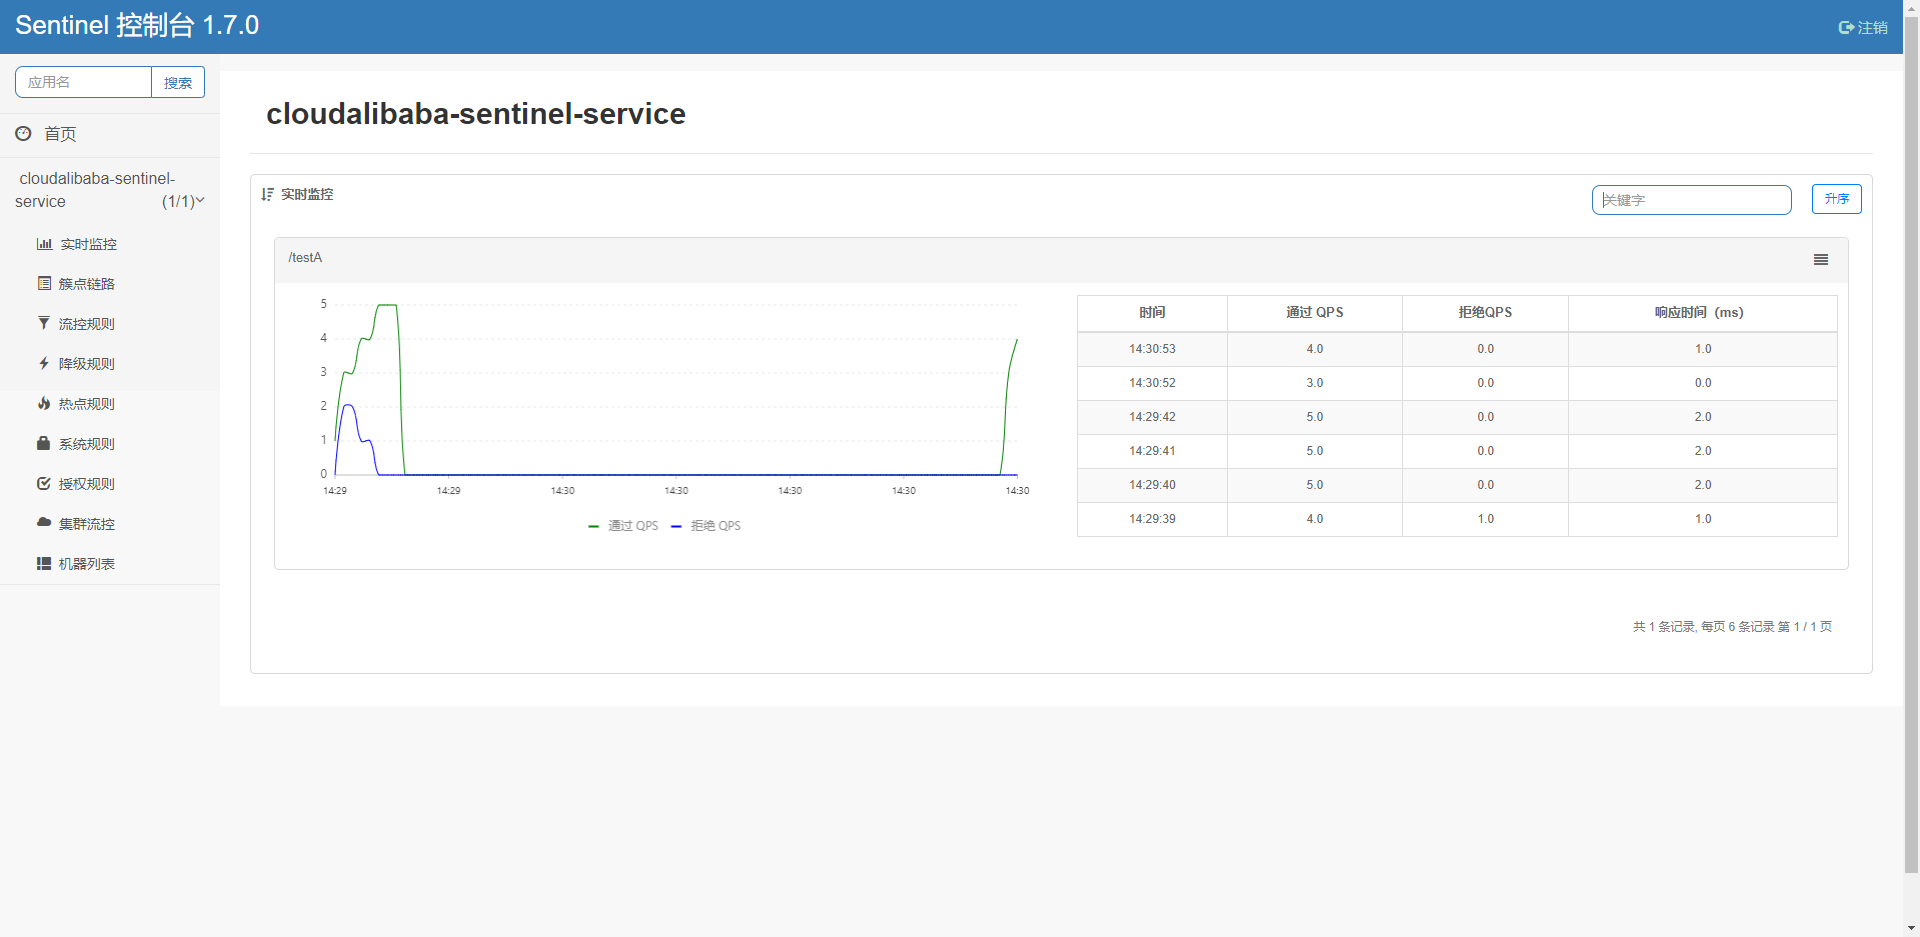The image size is (1920, 937).
Task: Click the 时间 column header
Action: coord(1152,313)
